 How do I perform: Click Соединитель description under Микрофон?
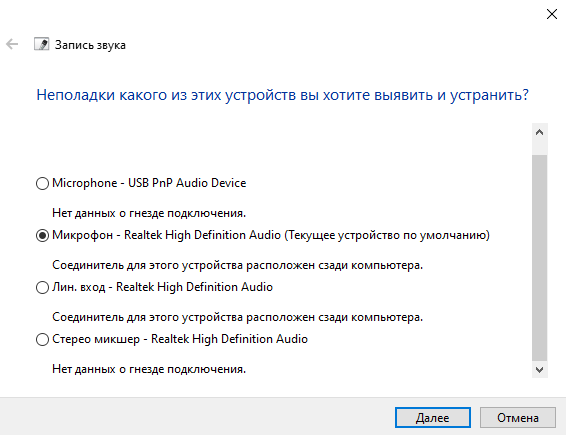point(238,265)
